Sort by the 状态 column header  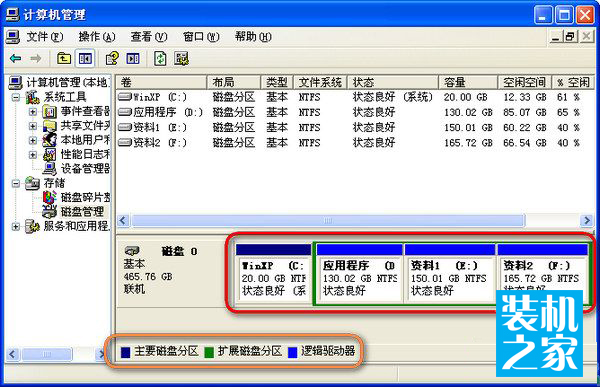click(393, 82)
